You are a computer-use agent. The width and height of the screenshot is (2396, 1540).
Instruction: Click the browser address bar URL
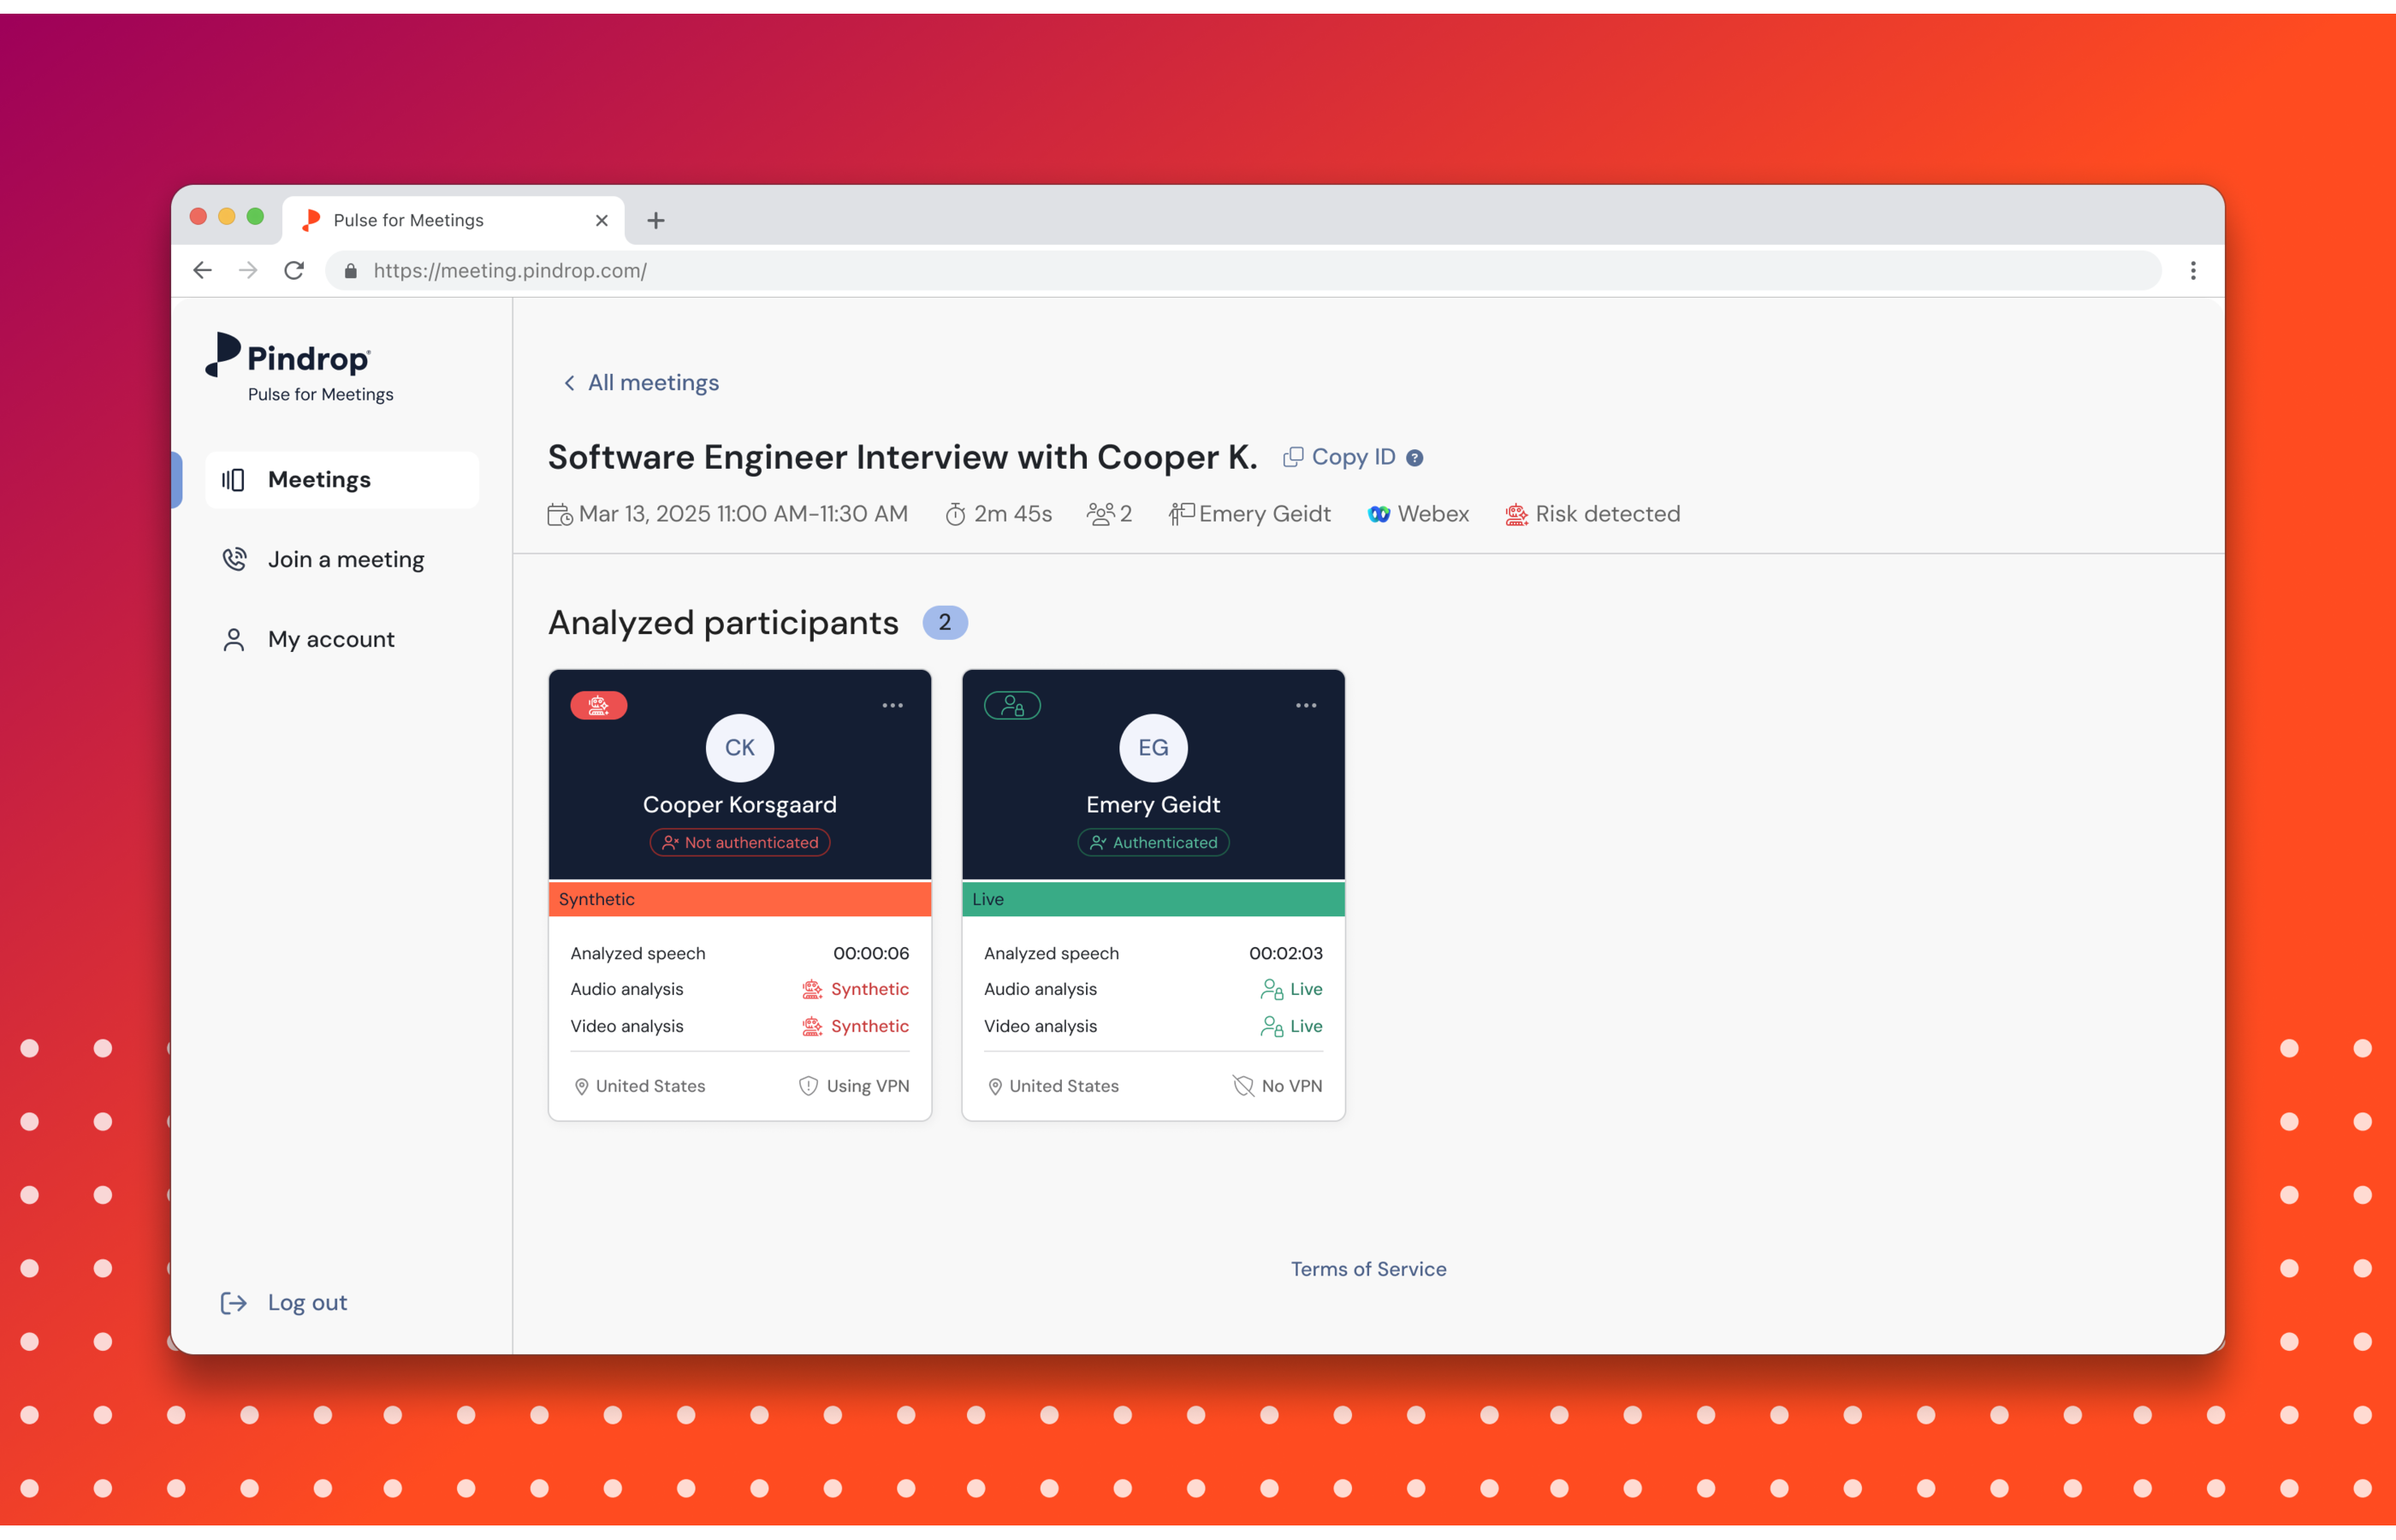point(510,271)
